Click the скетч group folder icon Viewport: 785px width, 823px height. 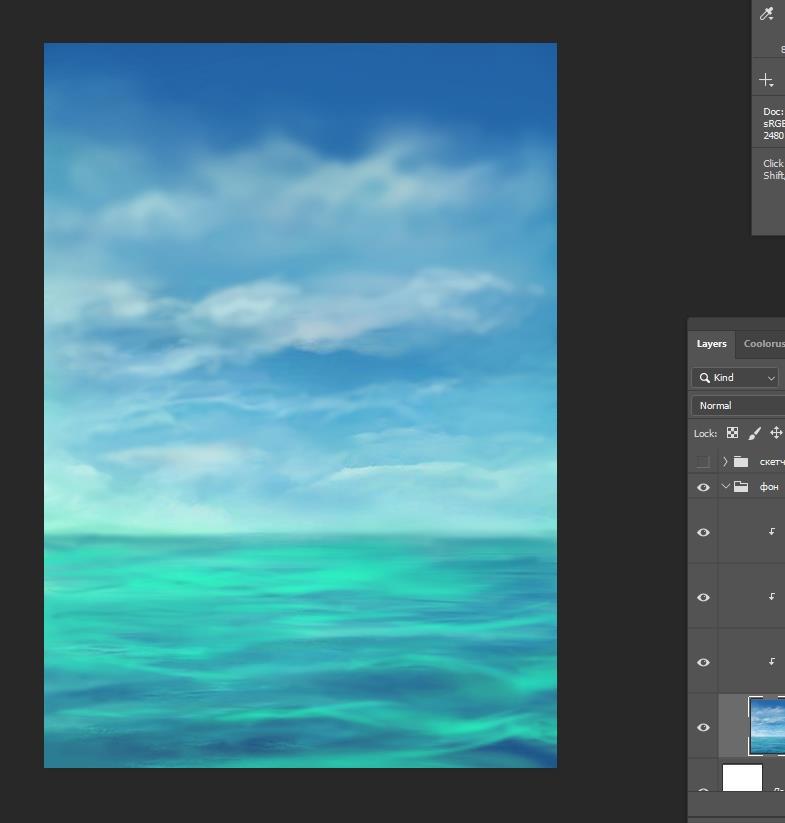[x=741, y=462]
